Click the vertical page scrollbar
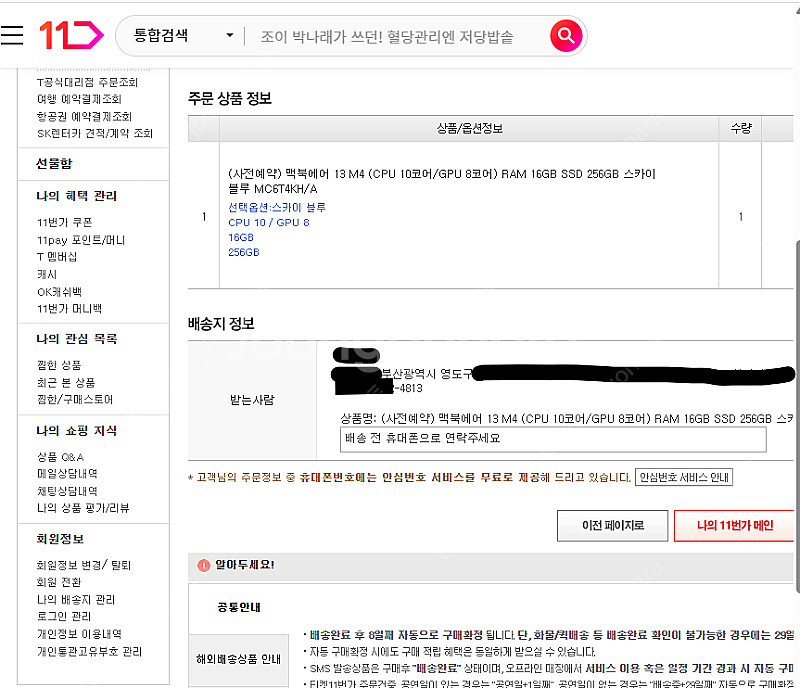 [797, 416]
